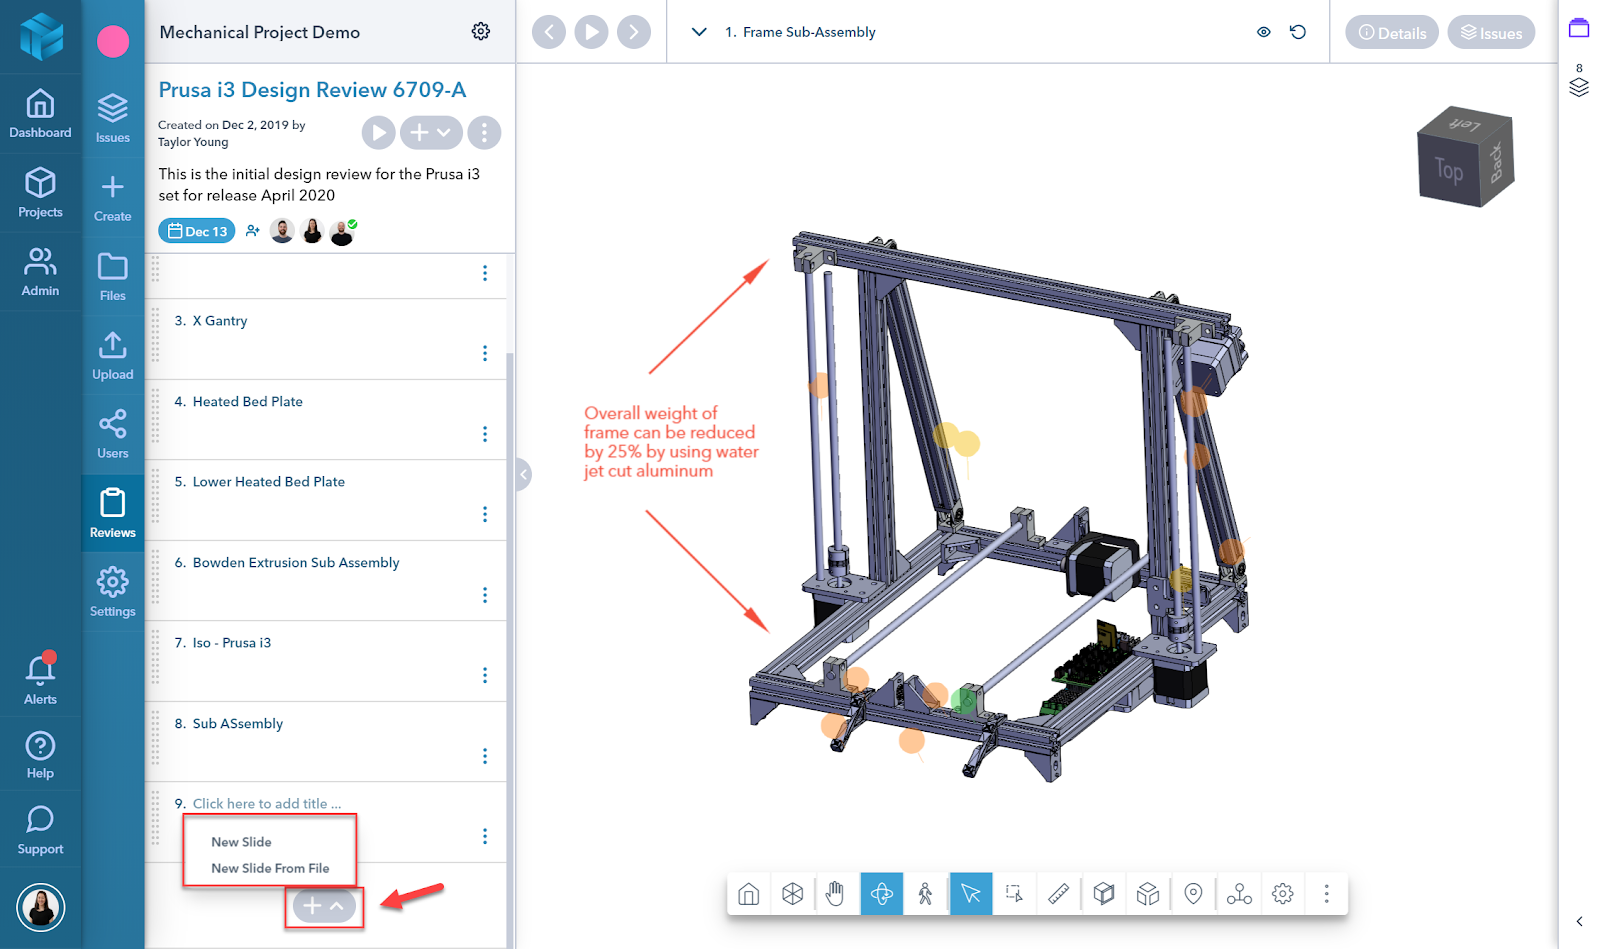
Task: Click add slide plus dropdown button
Action: click(324, 907)
